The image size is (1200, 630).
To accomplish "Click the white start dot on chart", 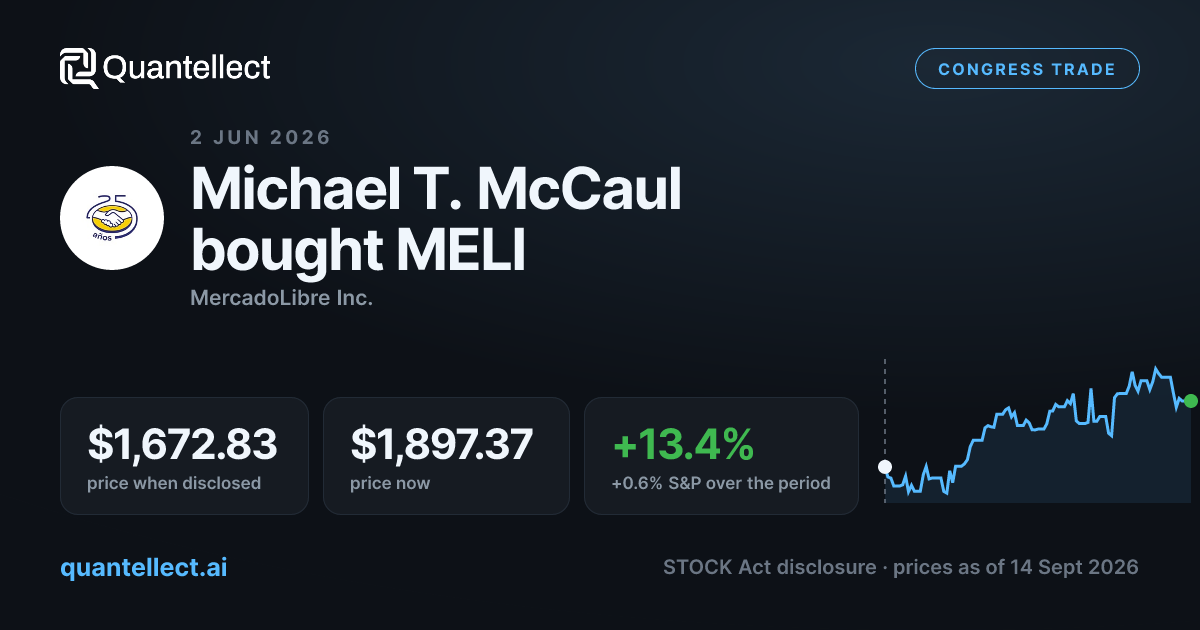I will tap(884, 467).
